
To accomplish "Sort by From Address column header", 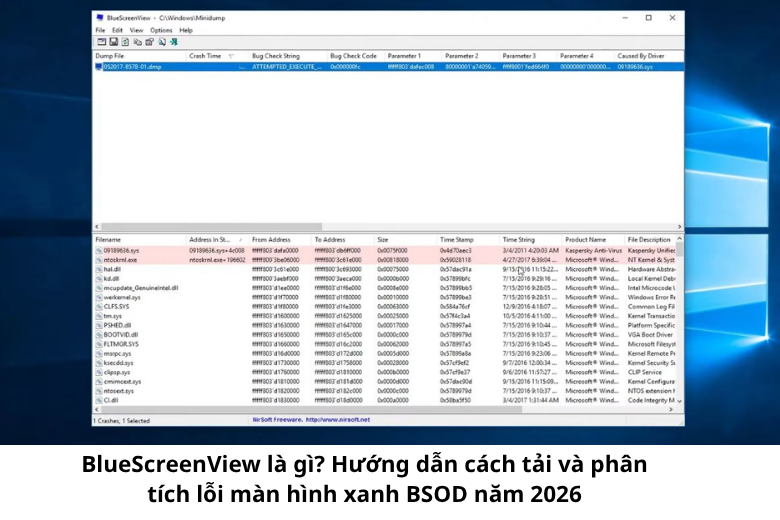I will pyautogui.click(x=280, y=240).
